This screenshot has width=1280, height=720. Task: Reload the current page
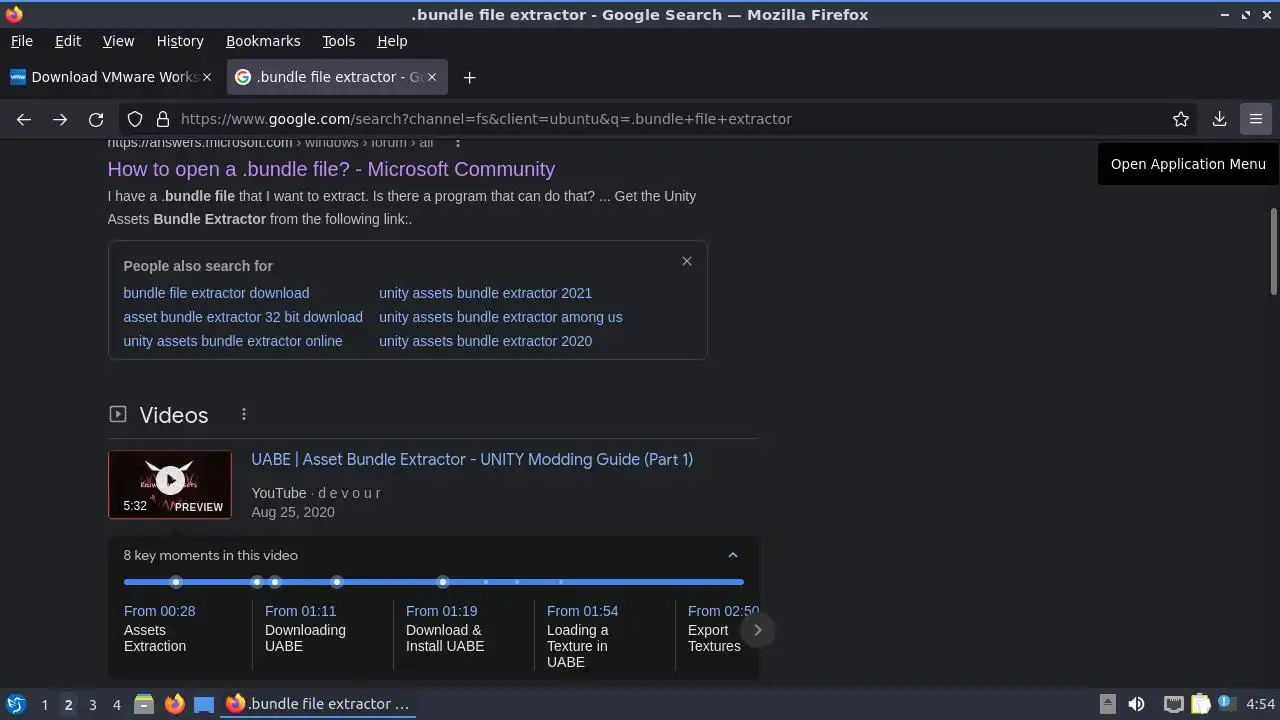click(96, 119)
